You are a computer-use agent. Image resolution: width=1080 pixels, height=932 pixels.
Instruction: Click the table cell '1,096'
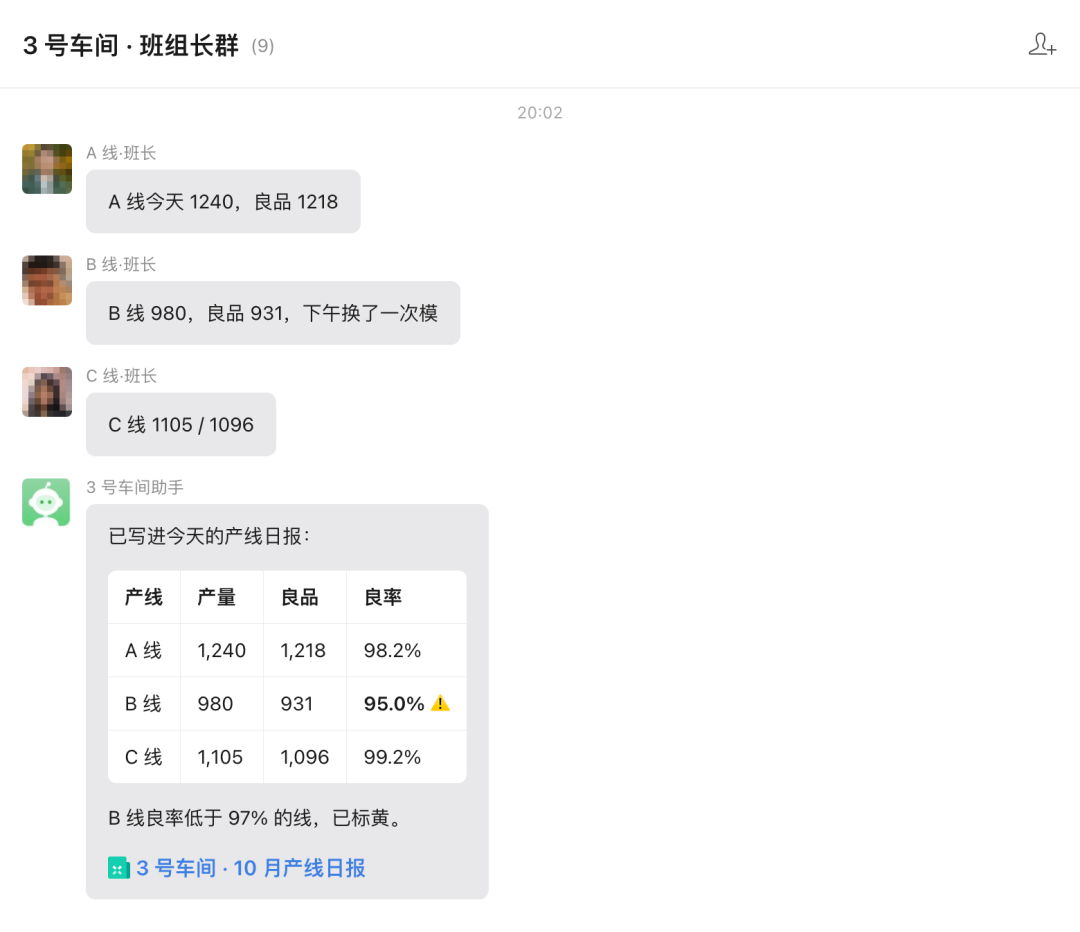[304, 757]
